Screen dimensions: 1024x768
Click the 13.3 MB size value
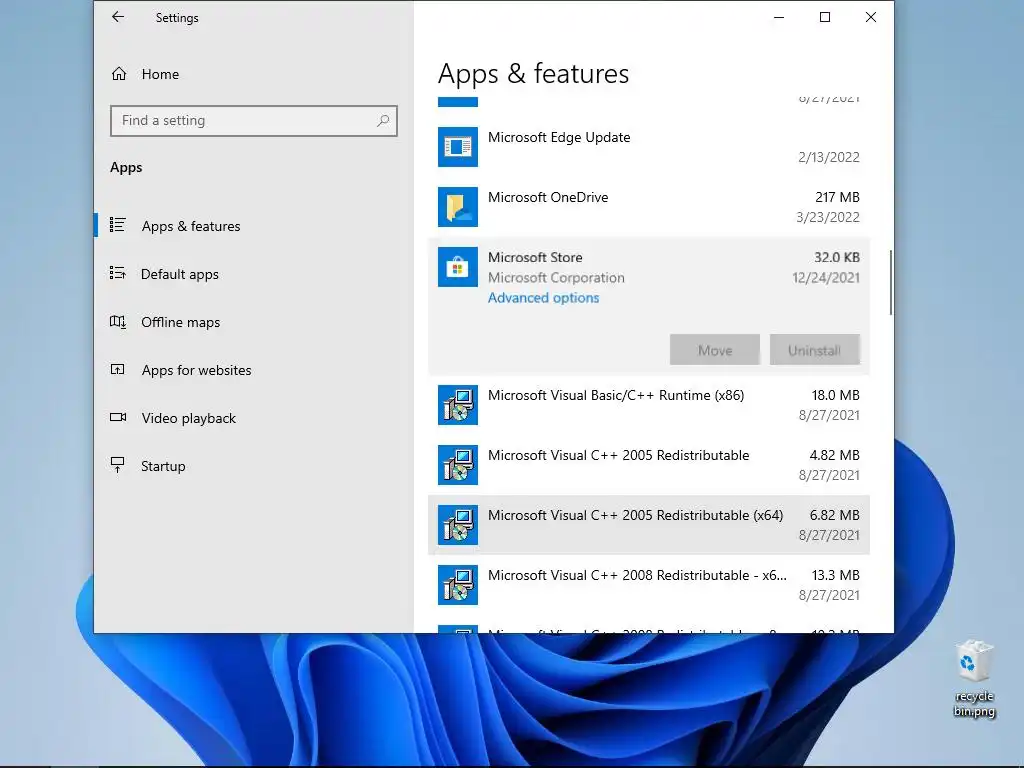(x=835, y=575)
